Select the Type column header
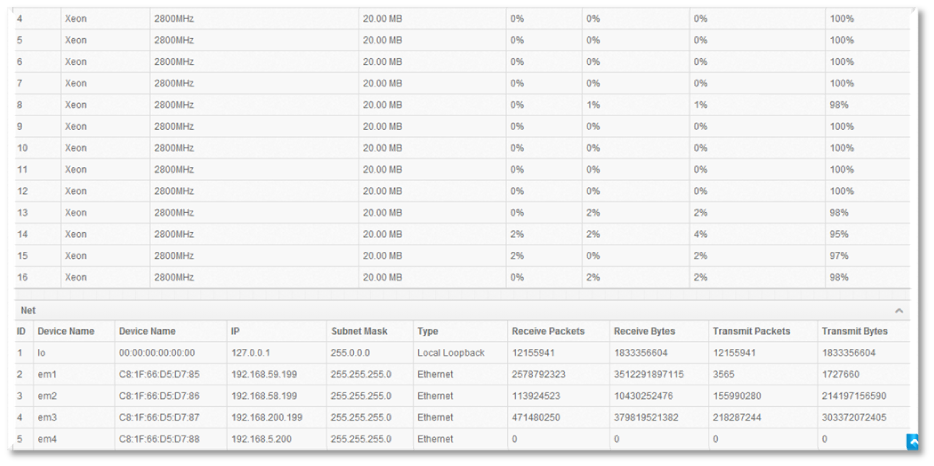The height and width of the screenshot is (466, 934). tap(427, 331)
